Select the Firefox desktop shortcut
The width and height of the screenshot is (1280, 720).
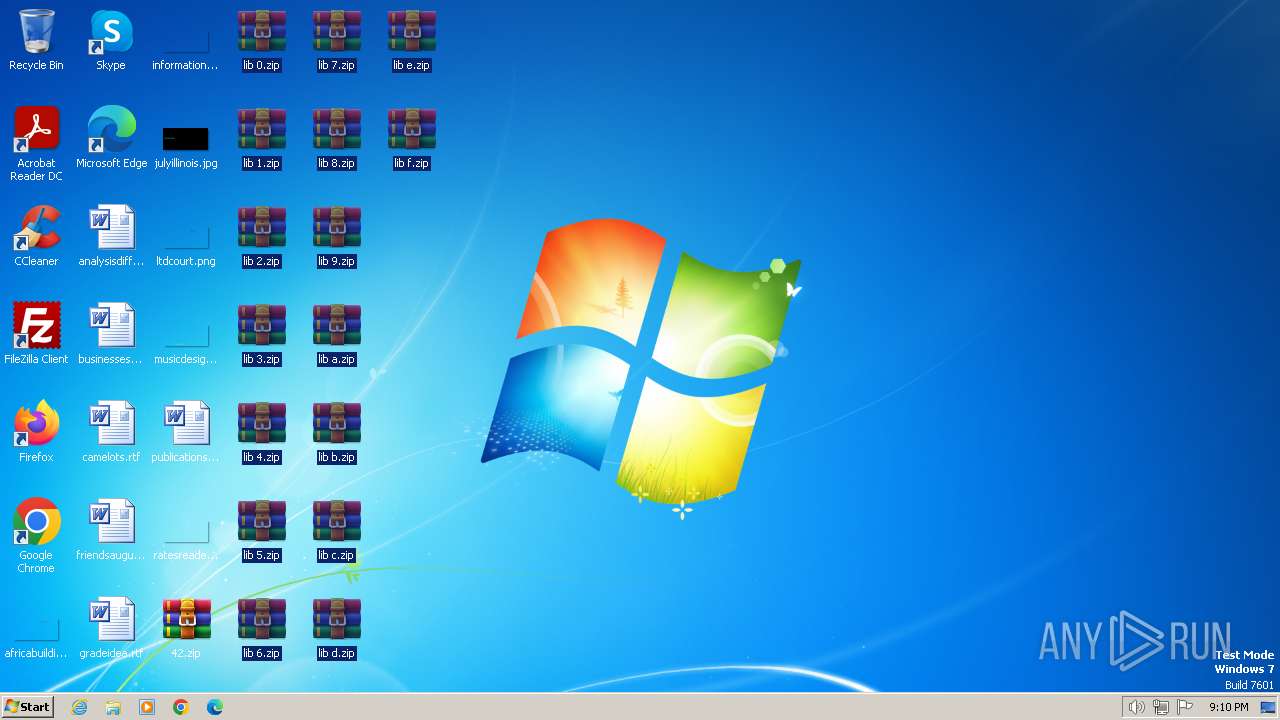[36, 432]
